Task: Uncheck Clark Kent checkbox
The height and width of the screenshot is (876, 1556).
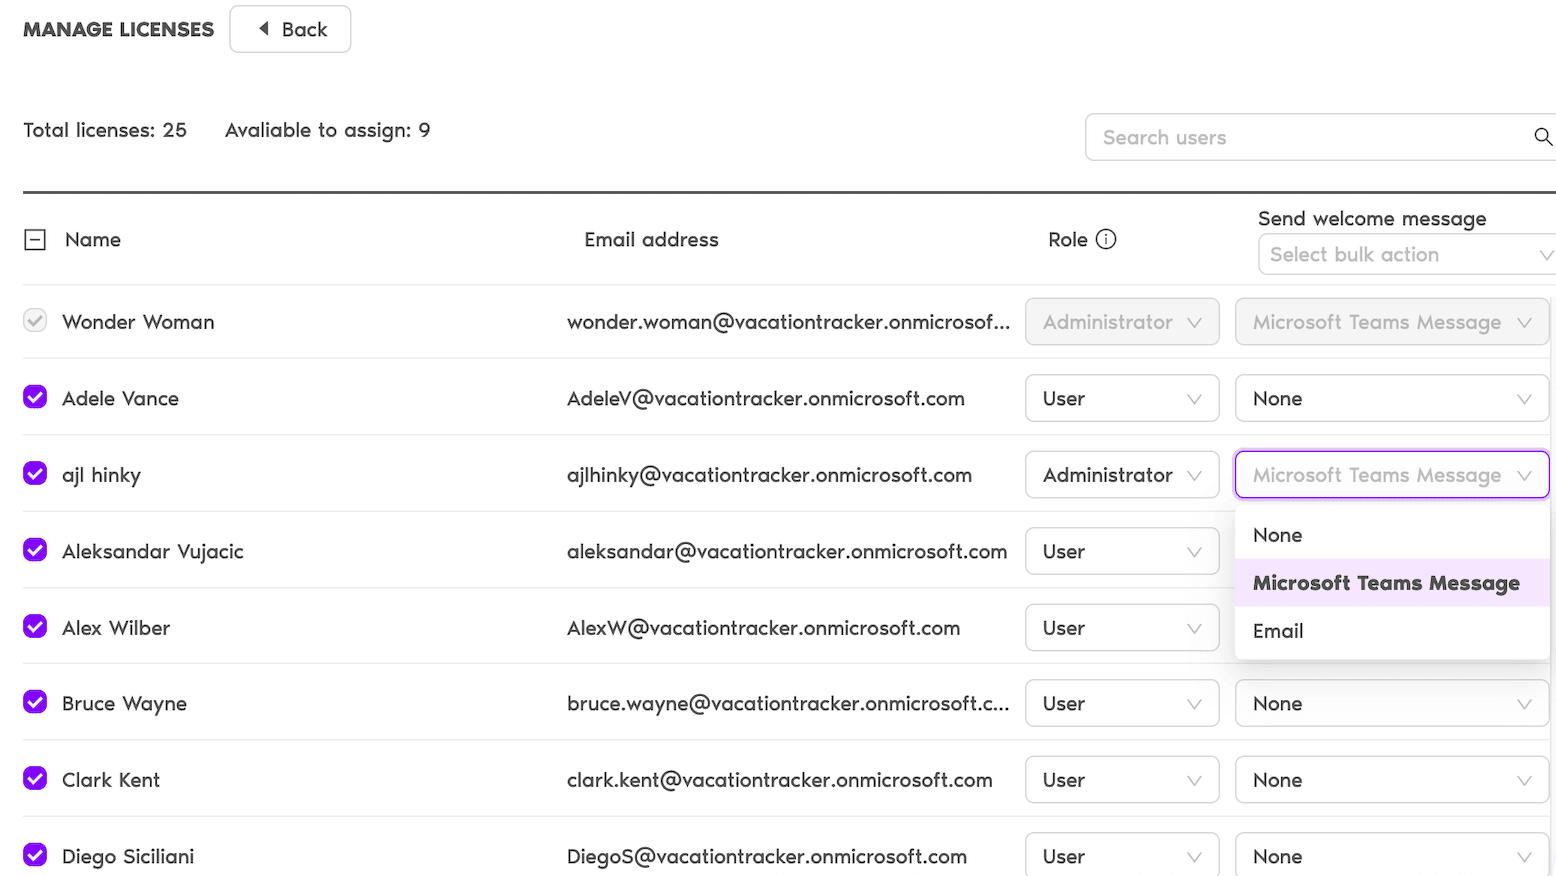Action: coord(35,778)
